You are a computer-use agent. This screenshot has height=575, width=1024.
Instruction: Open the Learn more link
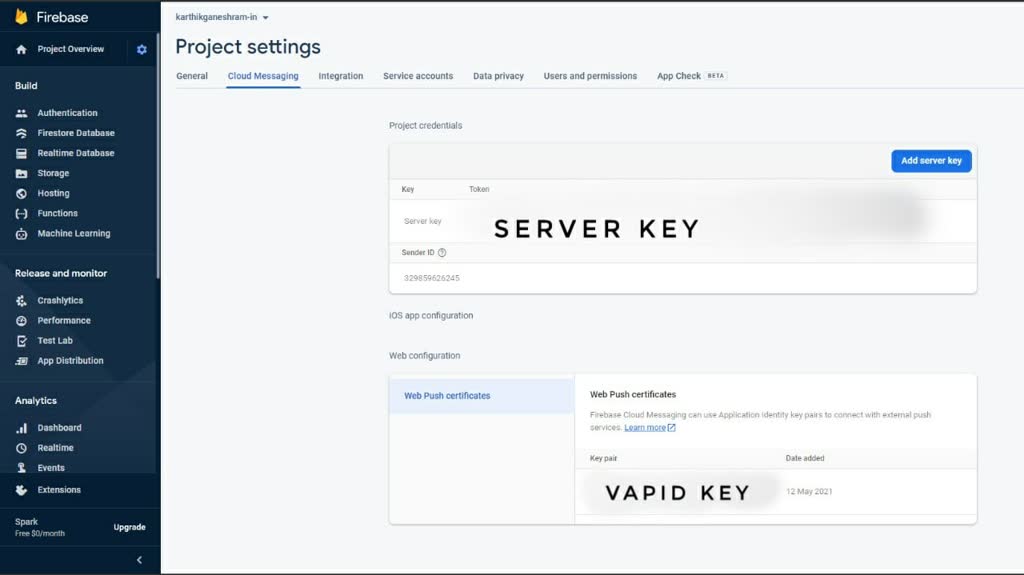645,428
